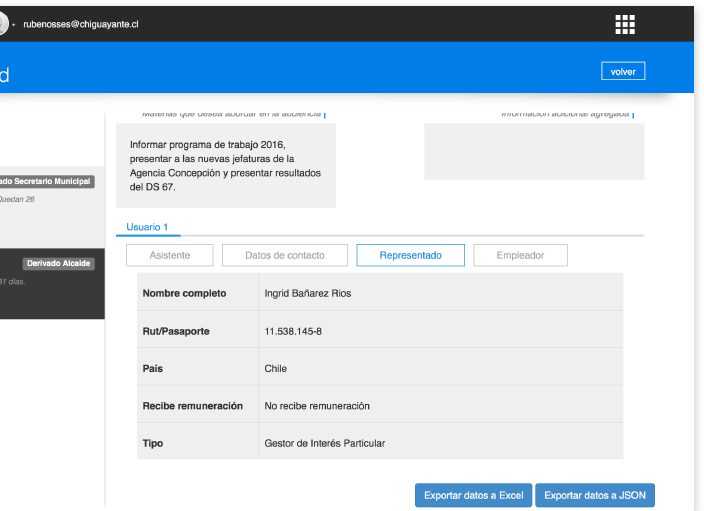Click the Ingrid Bañarez Rios name value
Viewport: 704px width, 511px height.
[x=308, y=293]
